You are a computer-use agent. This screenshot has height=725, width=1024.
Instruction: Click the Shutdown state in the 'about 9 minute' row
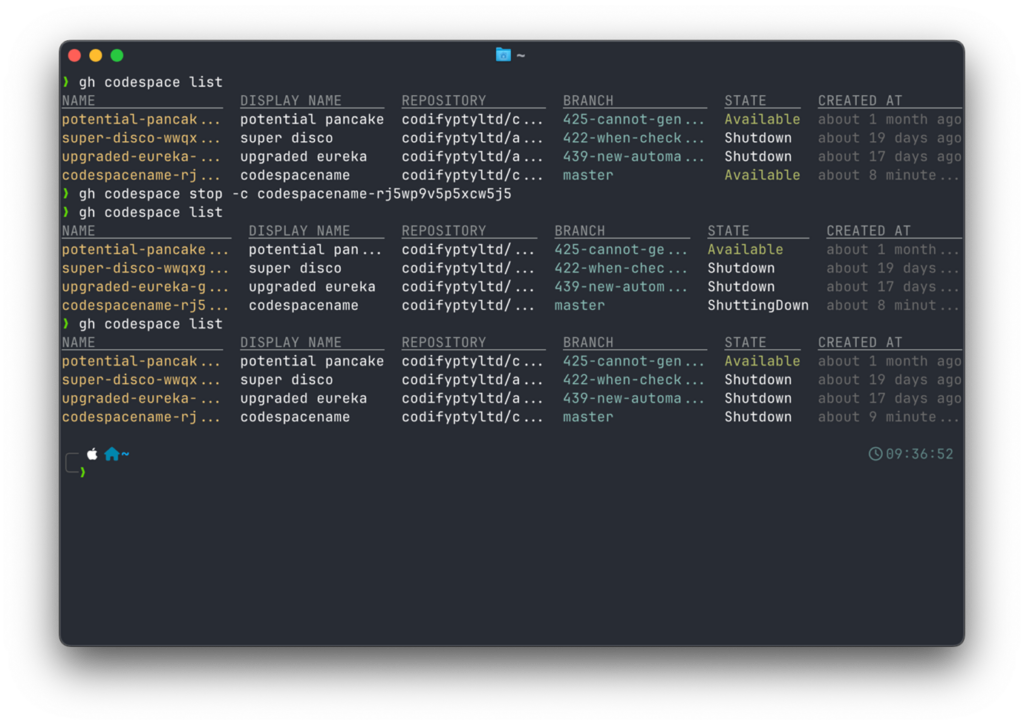click(x=758, y=417)
